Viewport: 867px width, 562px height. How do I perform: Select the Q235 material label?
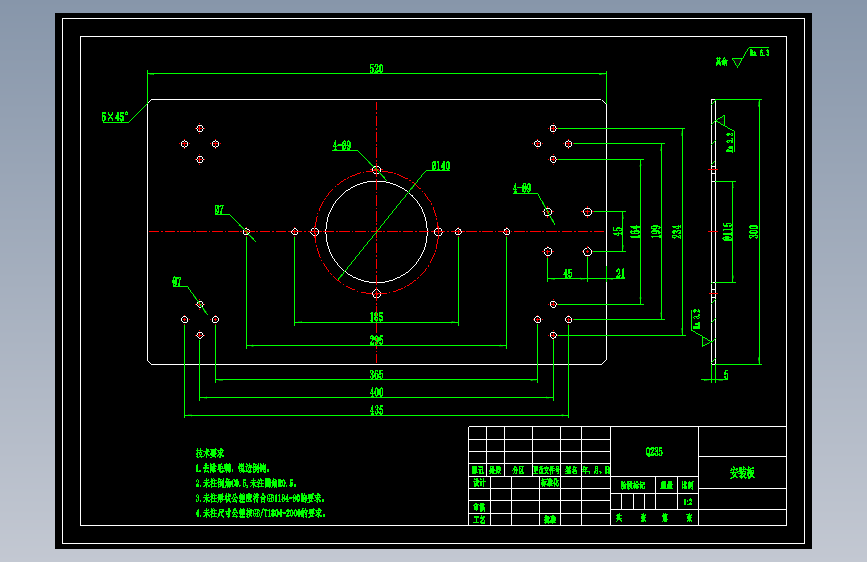pyautogui.click(x=654, y=452)
